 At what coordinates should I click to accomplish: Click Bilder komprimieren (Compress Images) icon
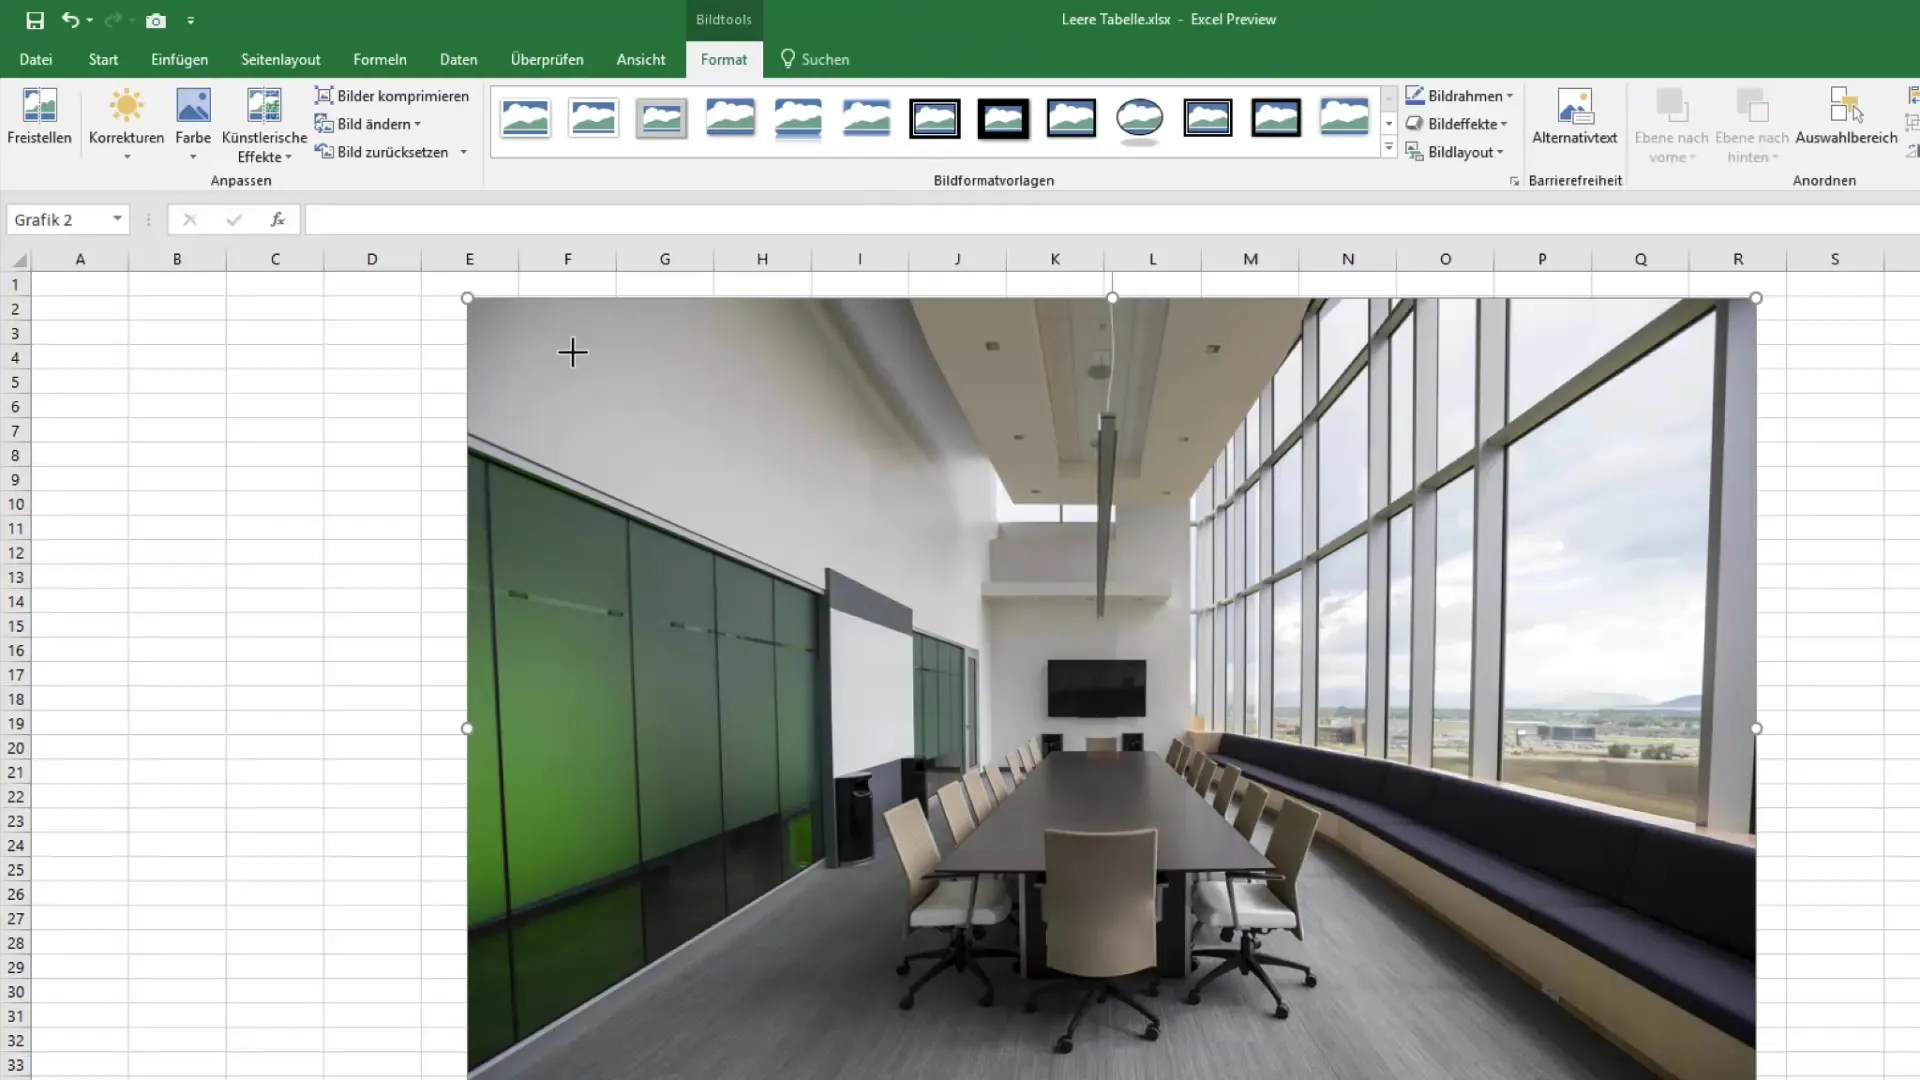[x=323, y=94]
